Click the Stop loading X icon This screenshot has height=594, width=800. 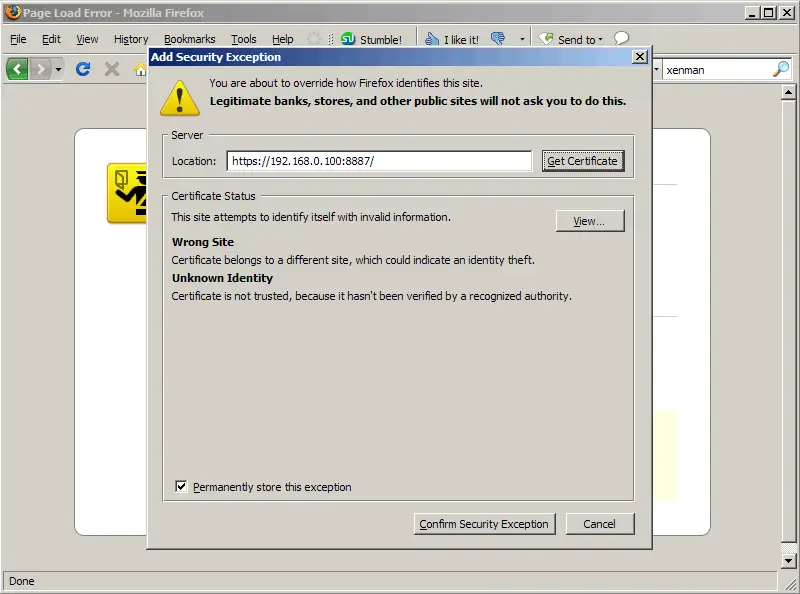[x=112, y=69]
